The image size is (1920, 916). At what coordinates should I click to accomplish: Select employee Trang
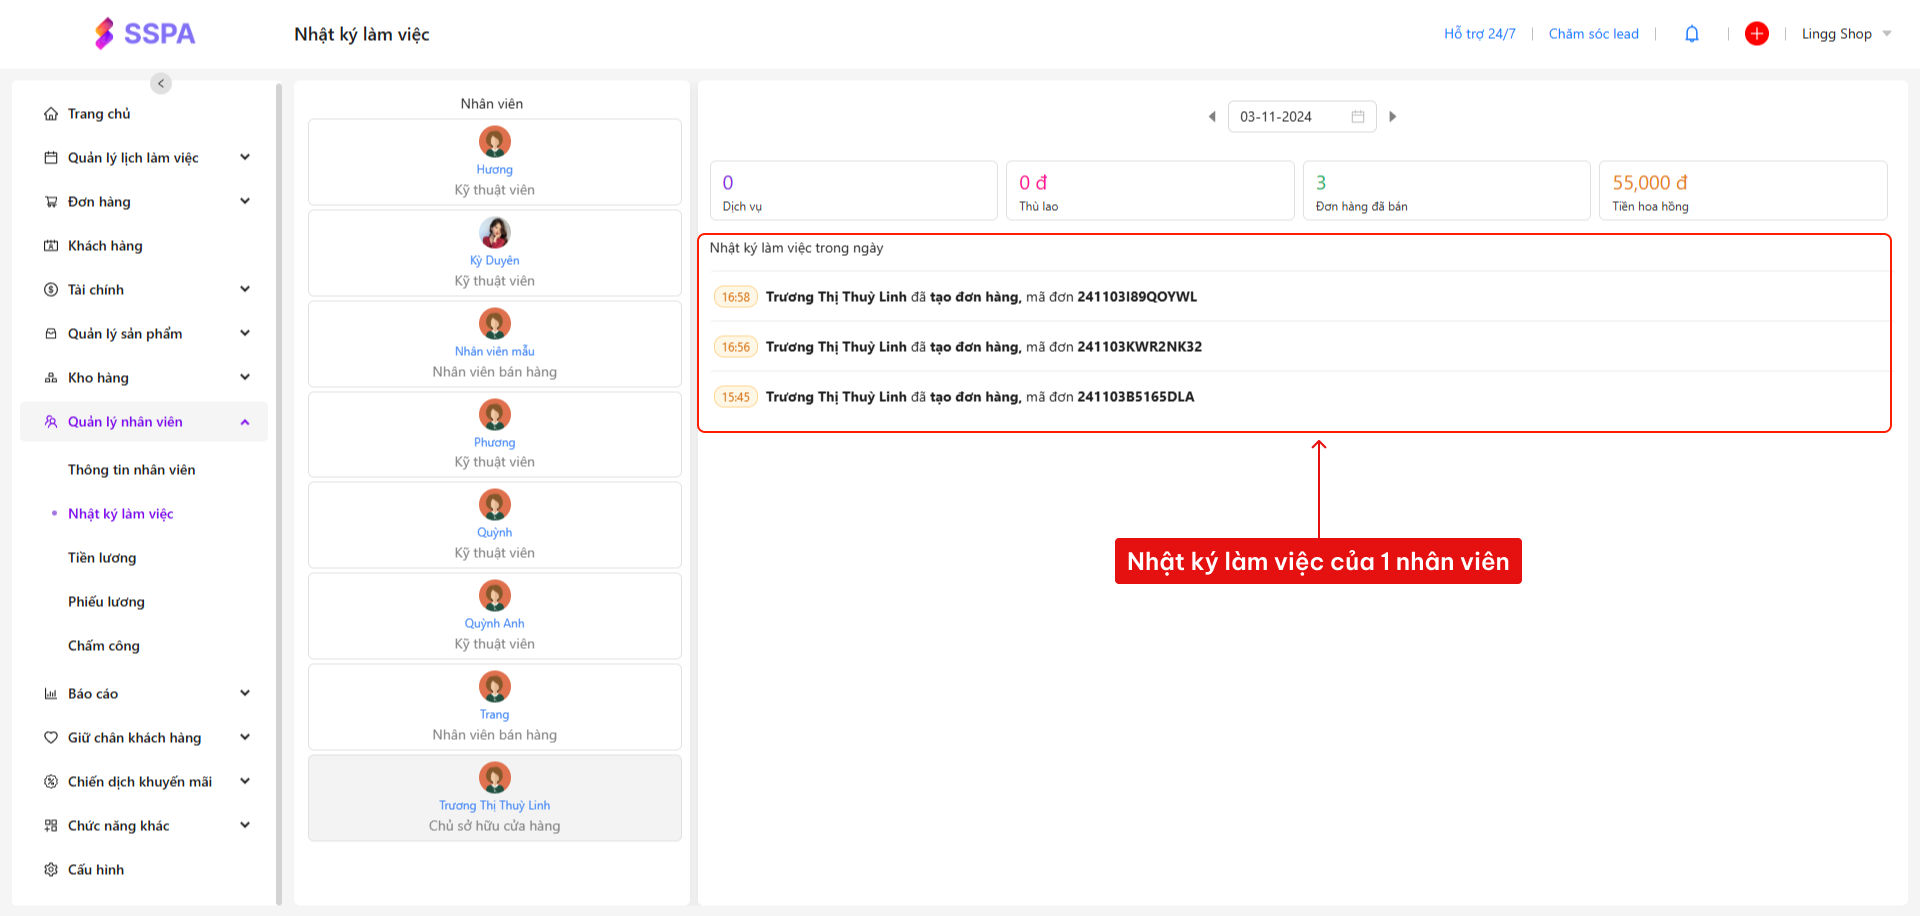click(495, 707)
